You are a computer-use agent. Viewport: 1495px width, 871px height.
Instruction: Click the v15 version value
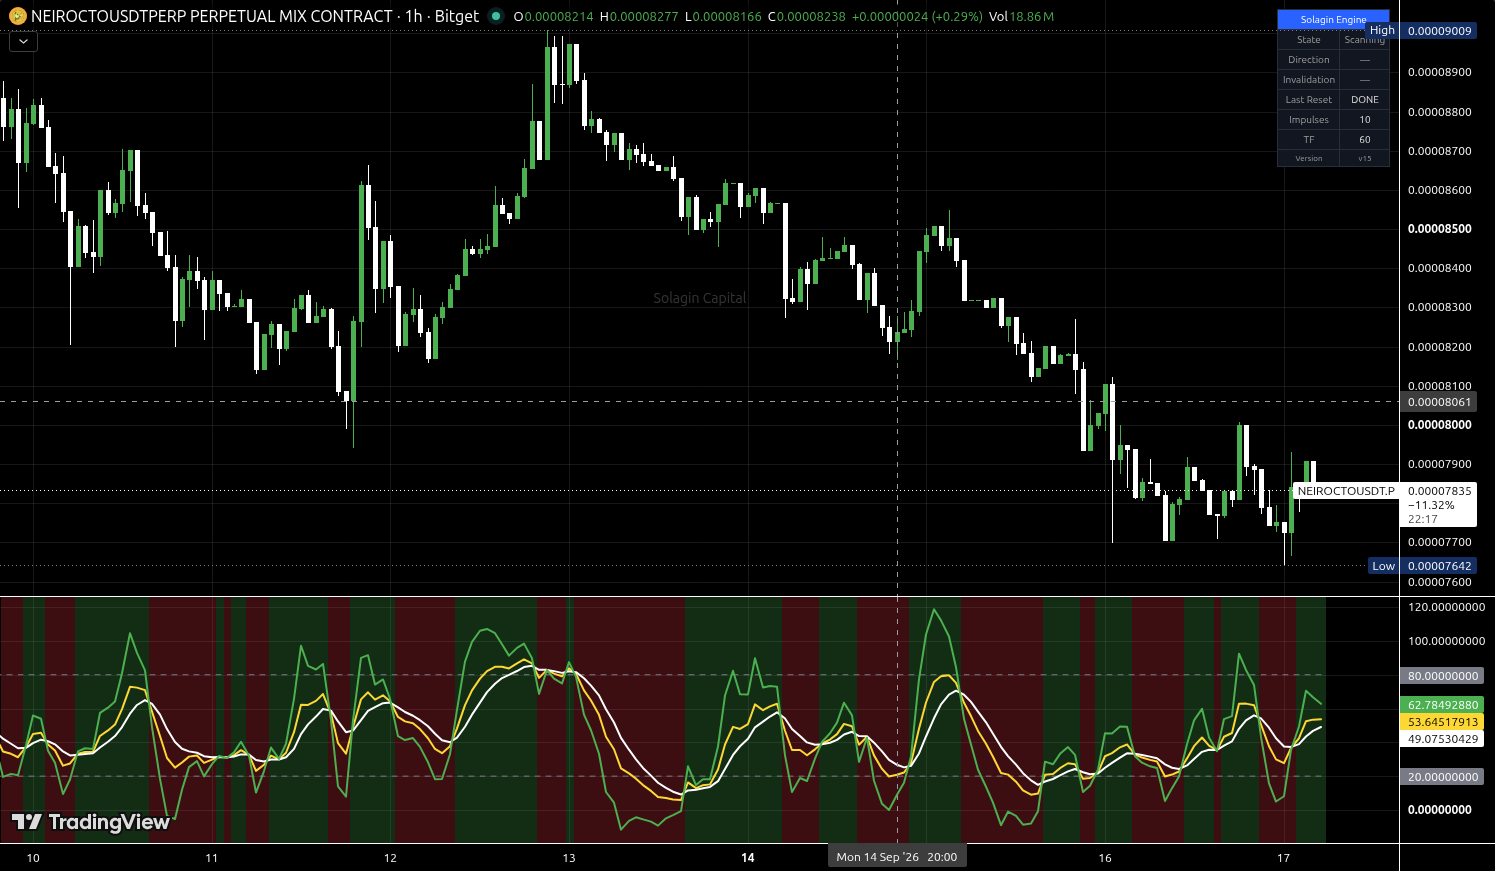click(1365, 158)
